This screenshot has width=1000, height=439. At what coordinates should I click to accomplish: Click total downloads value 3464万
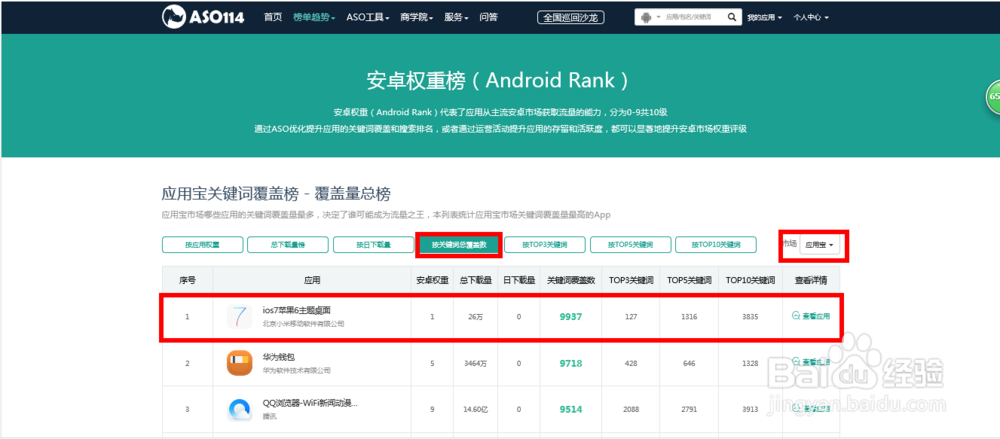[x=475, y=363]
